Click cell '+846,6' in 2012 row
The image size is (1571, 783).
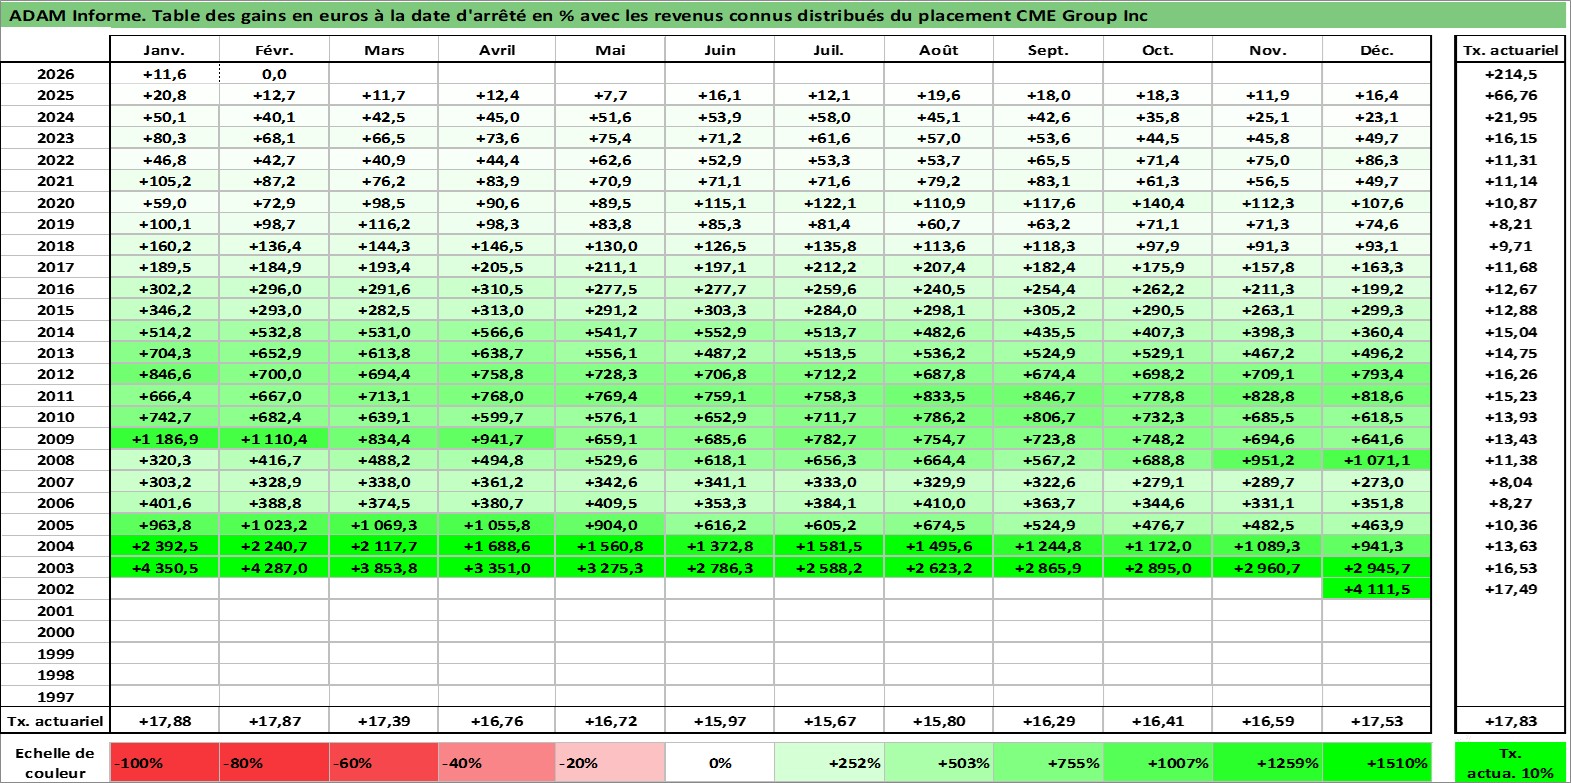pos(164,374)
